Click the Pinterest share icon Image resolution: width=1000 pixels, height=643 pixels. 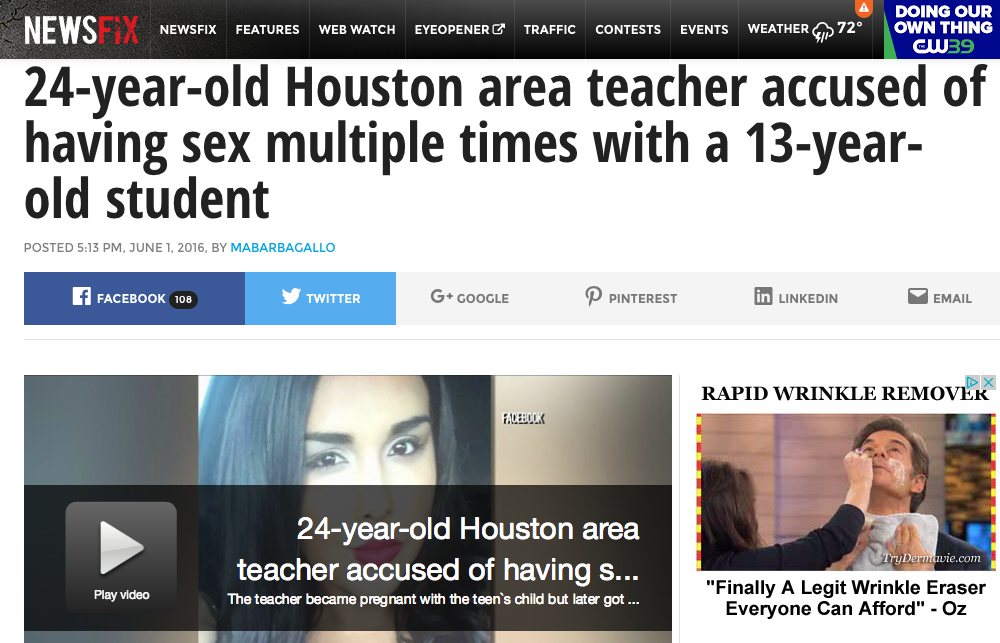click(x=593, y=297)
